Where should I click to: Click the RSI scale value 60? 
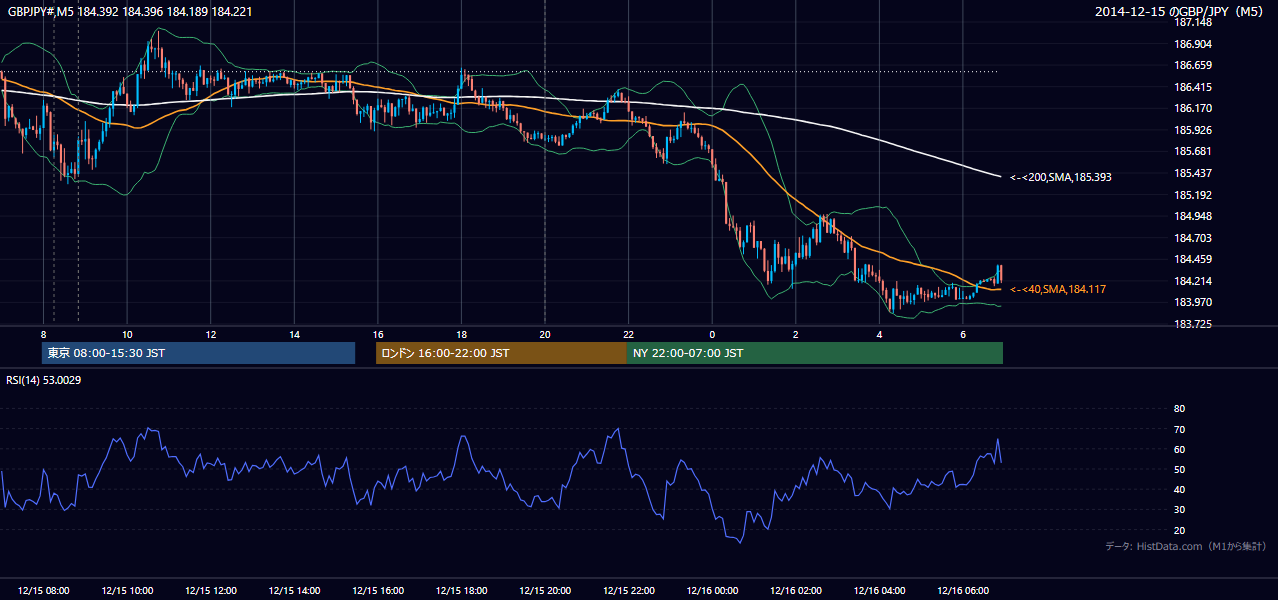coord(1179,449)
